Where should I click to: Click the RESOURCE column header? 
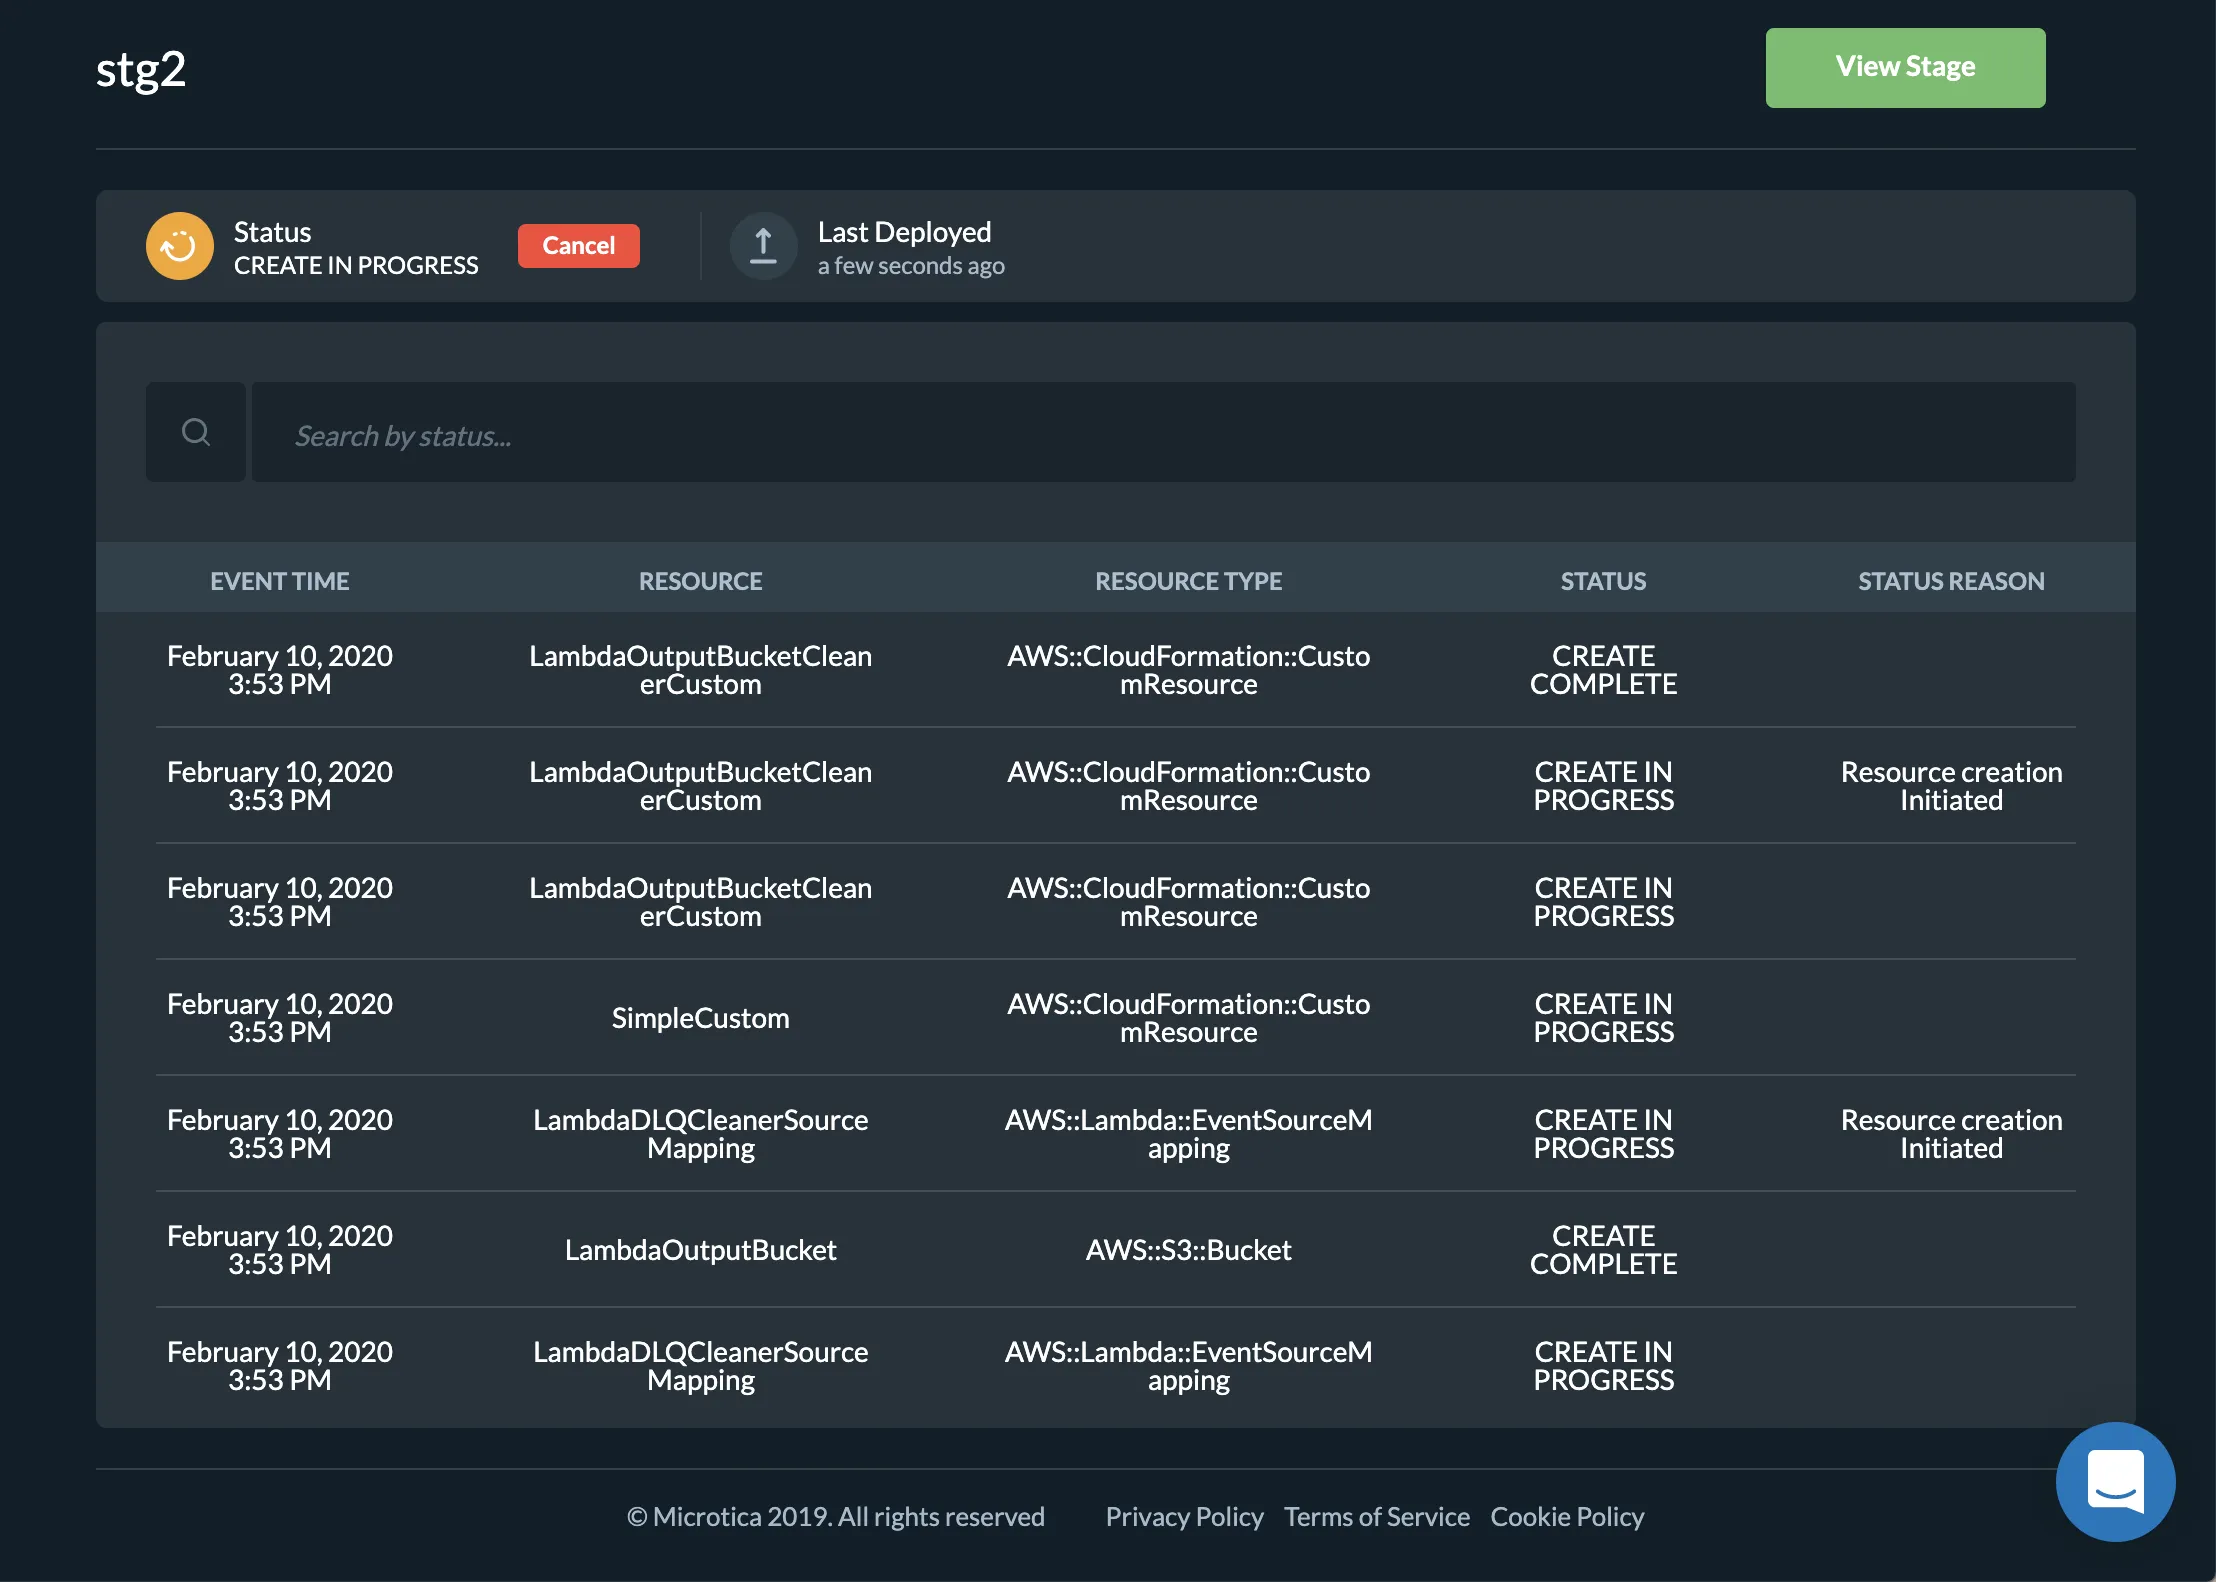coord(701,581)
